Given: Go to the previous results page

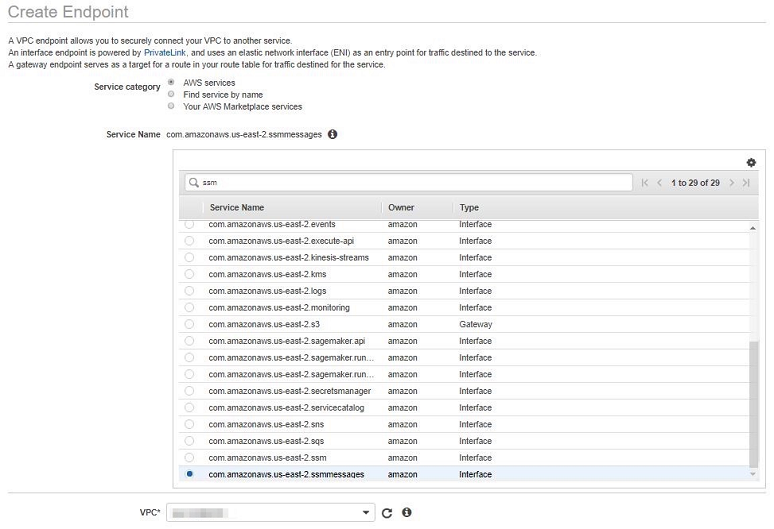Looking at the screenshot, I should (x=659, y=183).
